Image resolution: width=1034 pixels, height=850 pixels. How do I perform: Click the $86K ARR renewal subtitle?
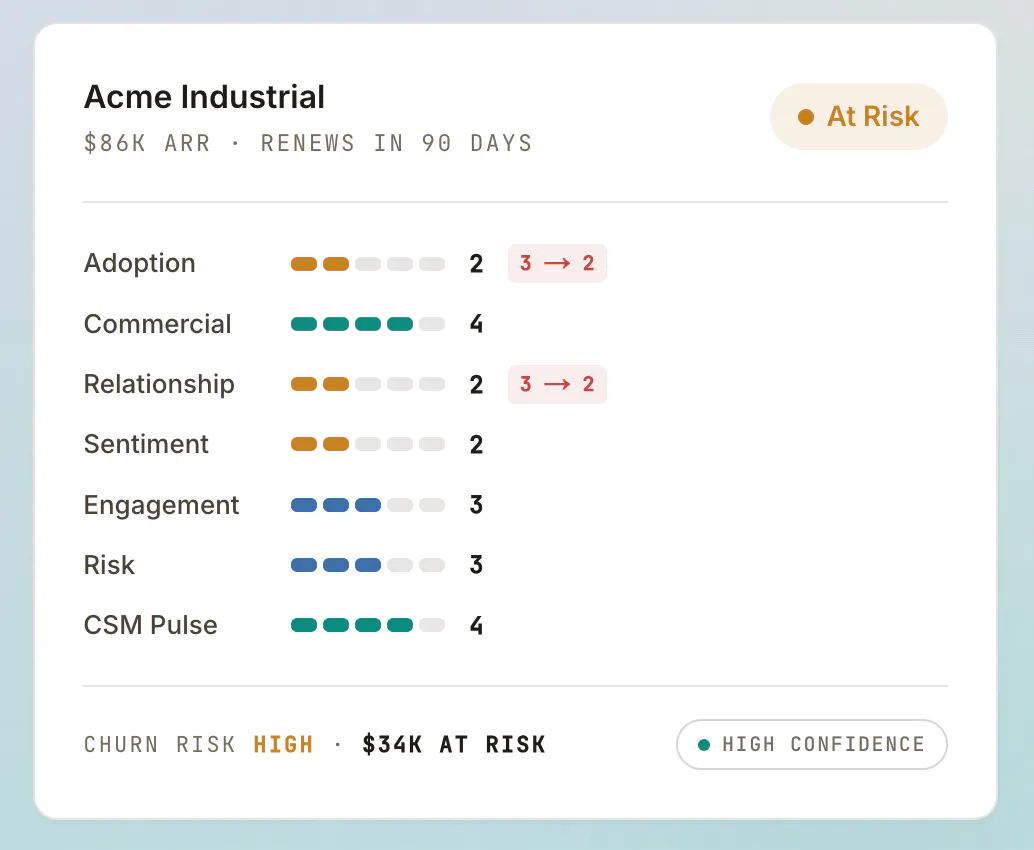point(308,143)
